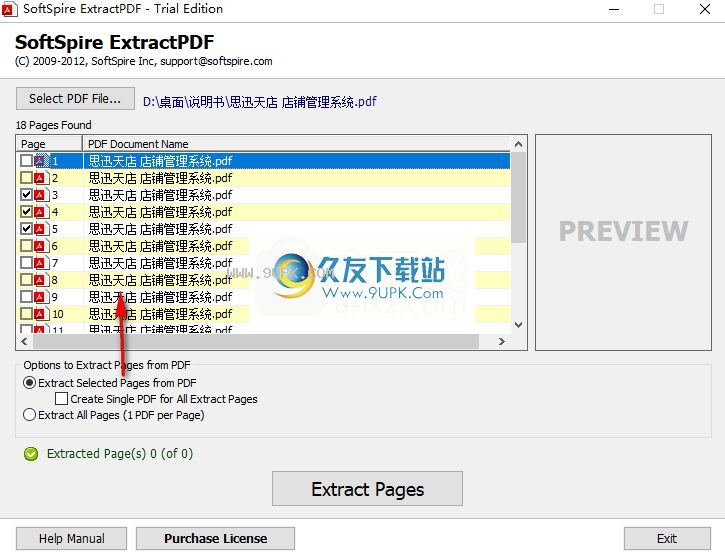Click the PDF Document Name column header
This screenshot has width=725, height=552.
[296, 144]
